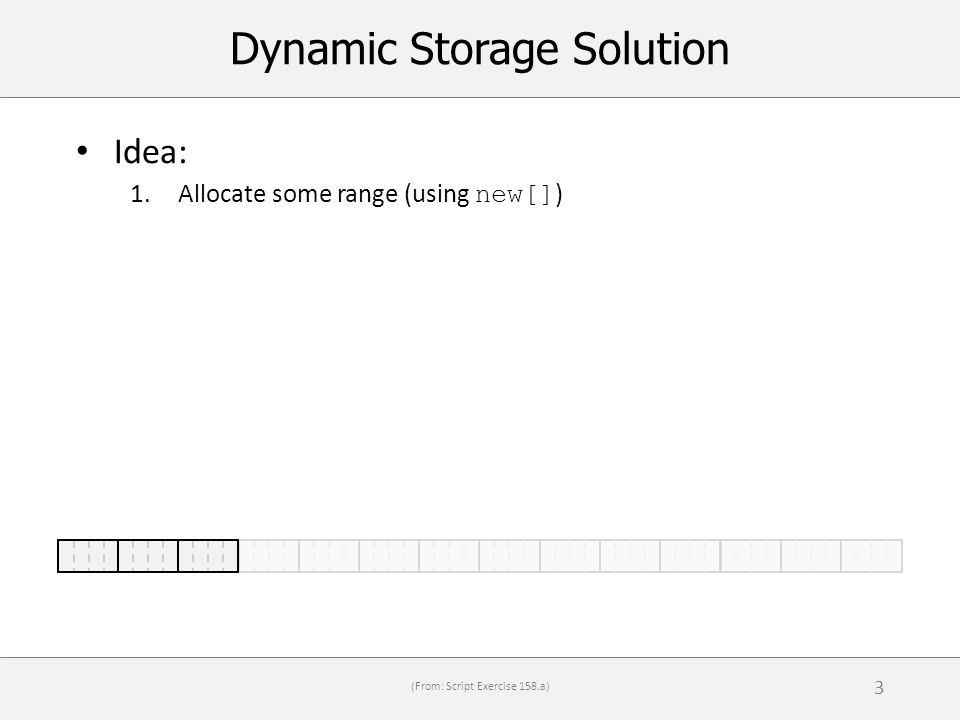Click the monospace "new[]" code text
This screenshot has height=720, width=960.
click(x=514, y=195)
